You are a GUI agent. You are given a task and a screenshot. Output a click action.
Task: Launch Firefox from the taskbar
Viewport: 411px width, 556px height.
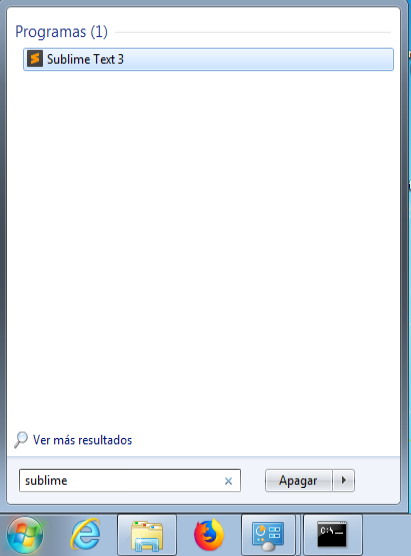(209, 535)
